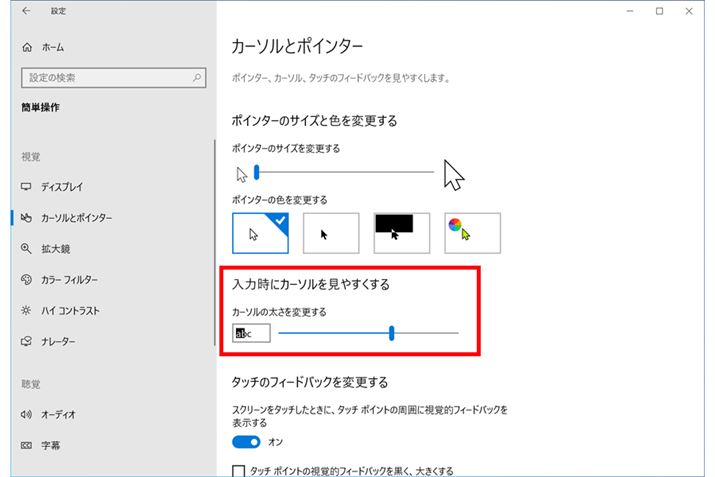The image size is (715, 477).
Task: Click the high contrast sun icon
Action: click(26, 311)
